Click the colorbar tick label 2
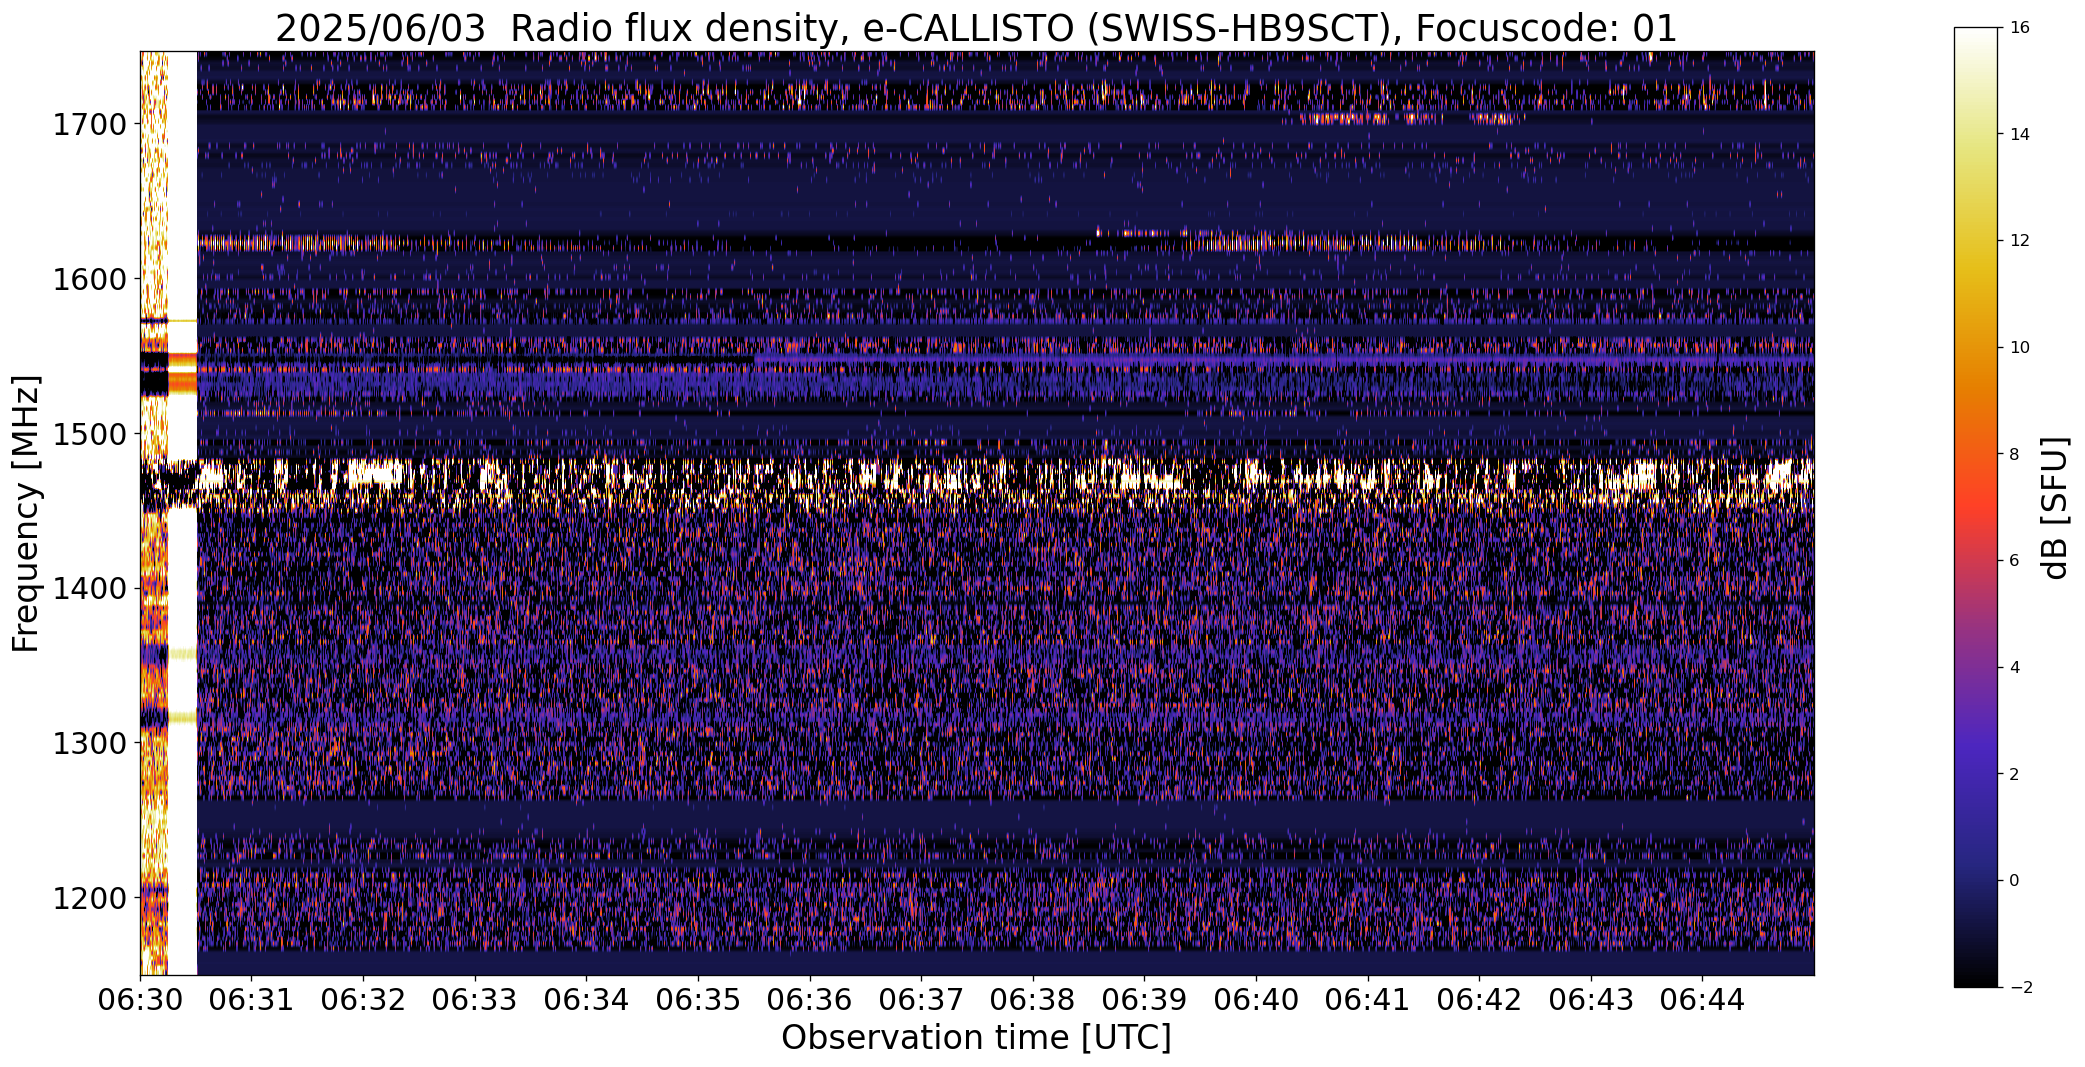This screenshot has height=1067, width=2085. [x=2014, y=775]
